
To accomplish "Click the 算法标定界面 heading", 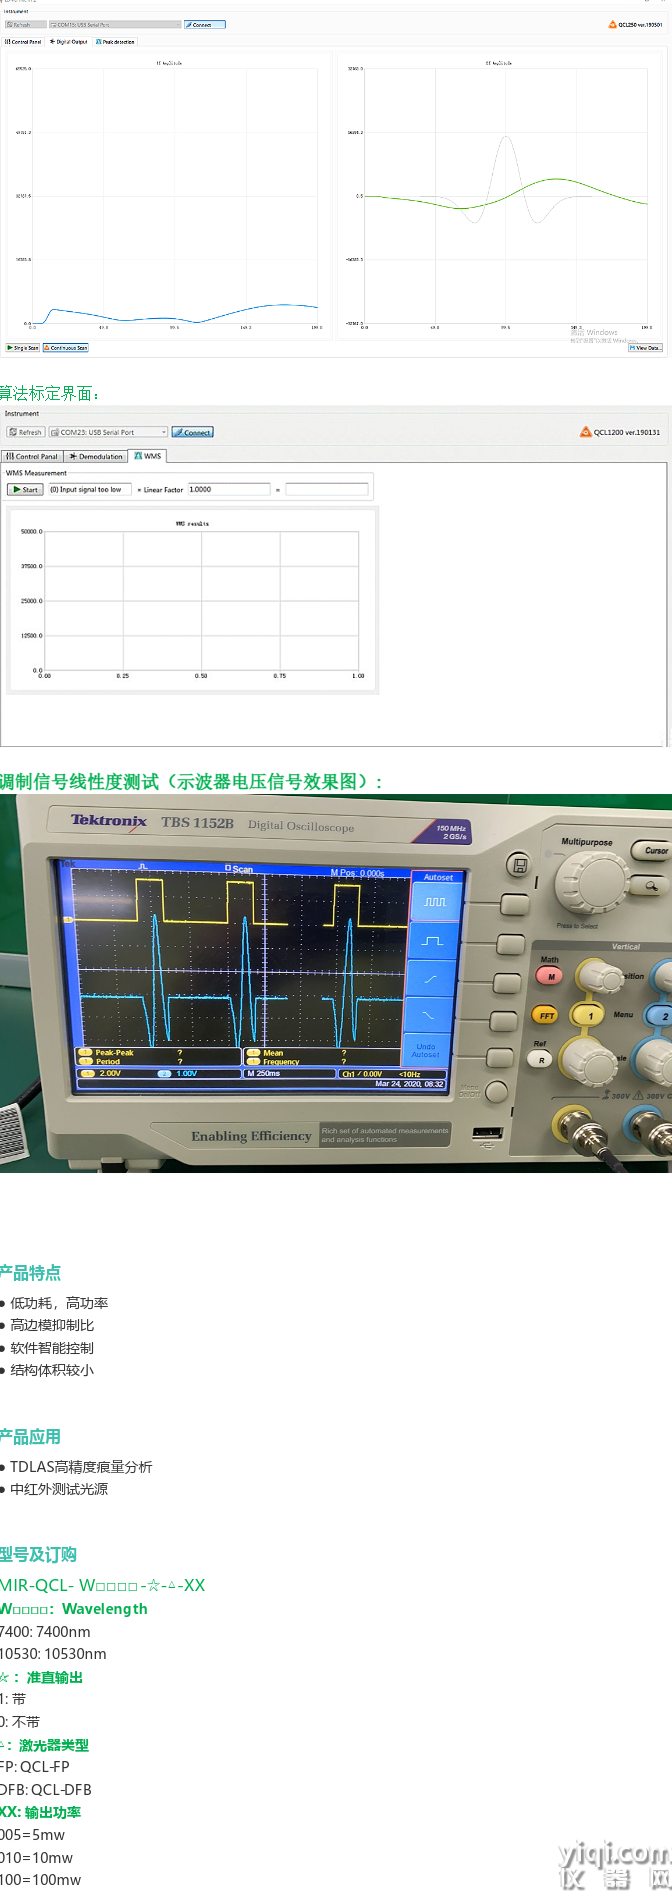I will [50, 393].
